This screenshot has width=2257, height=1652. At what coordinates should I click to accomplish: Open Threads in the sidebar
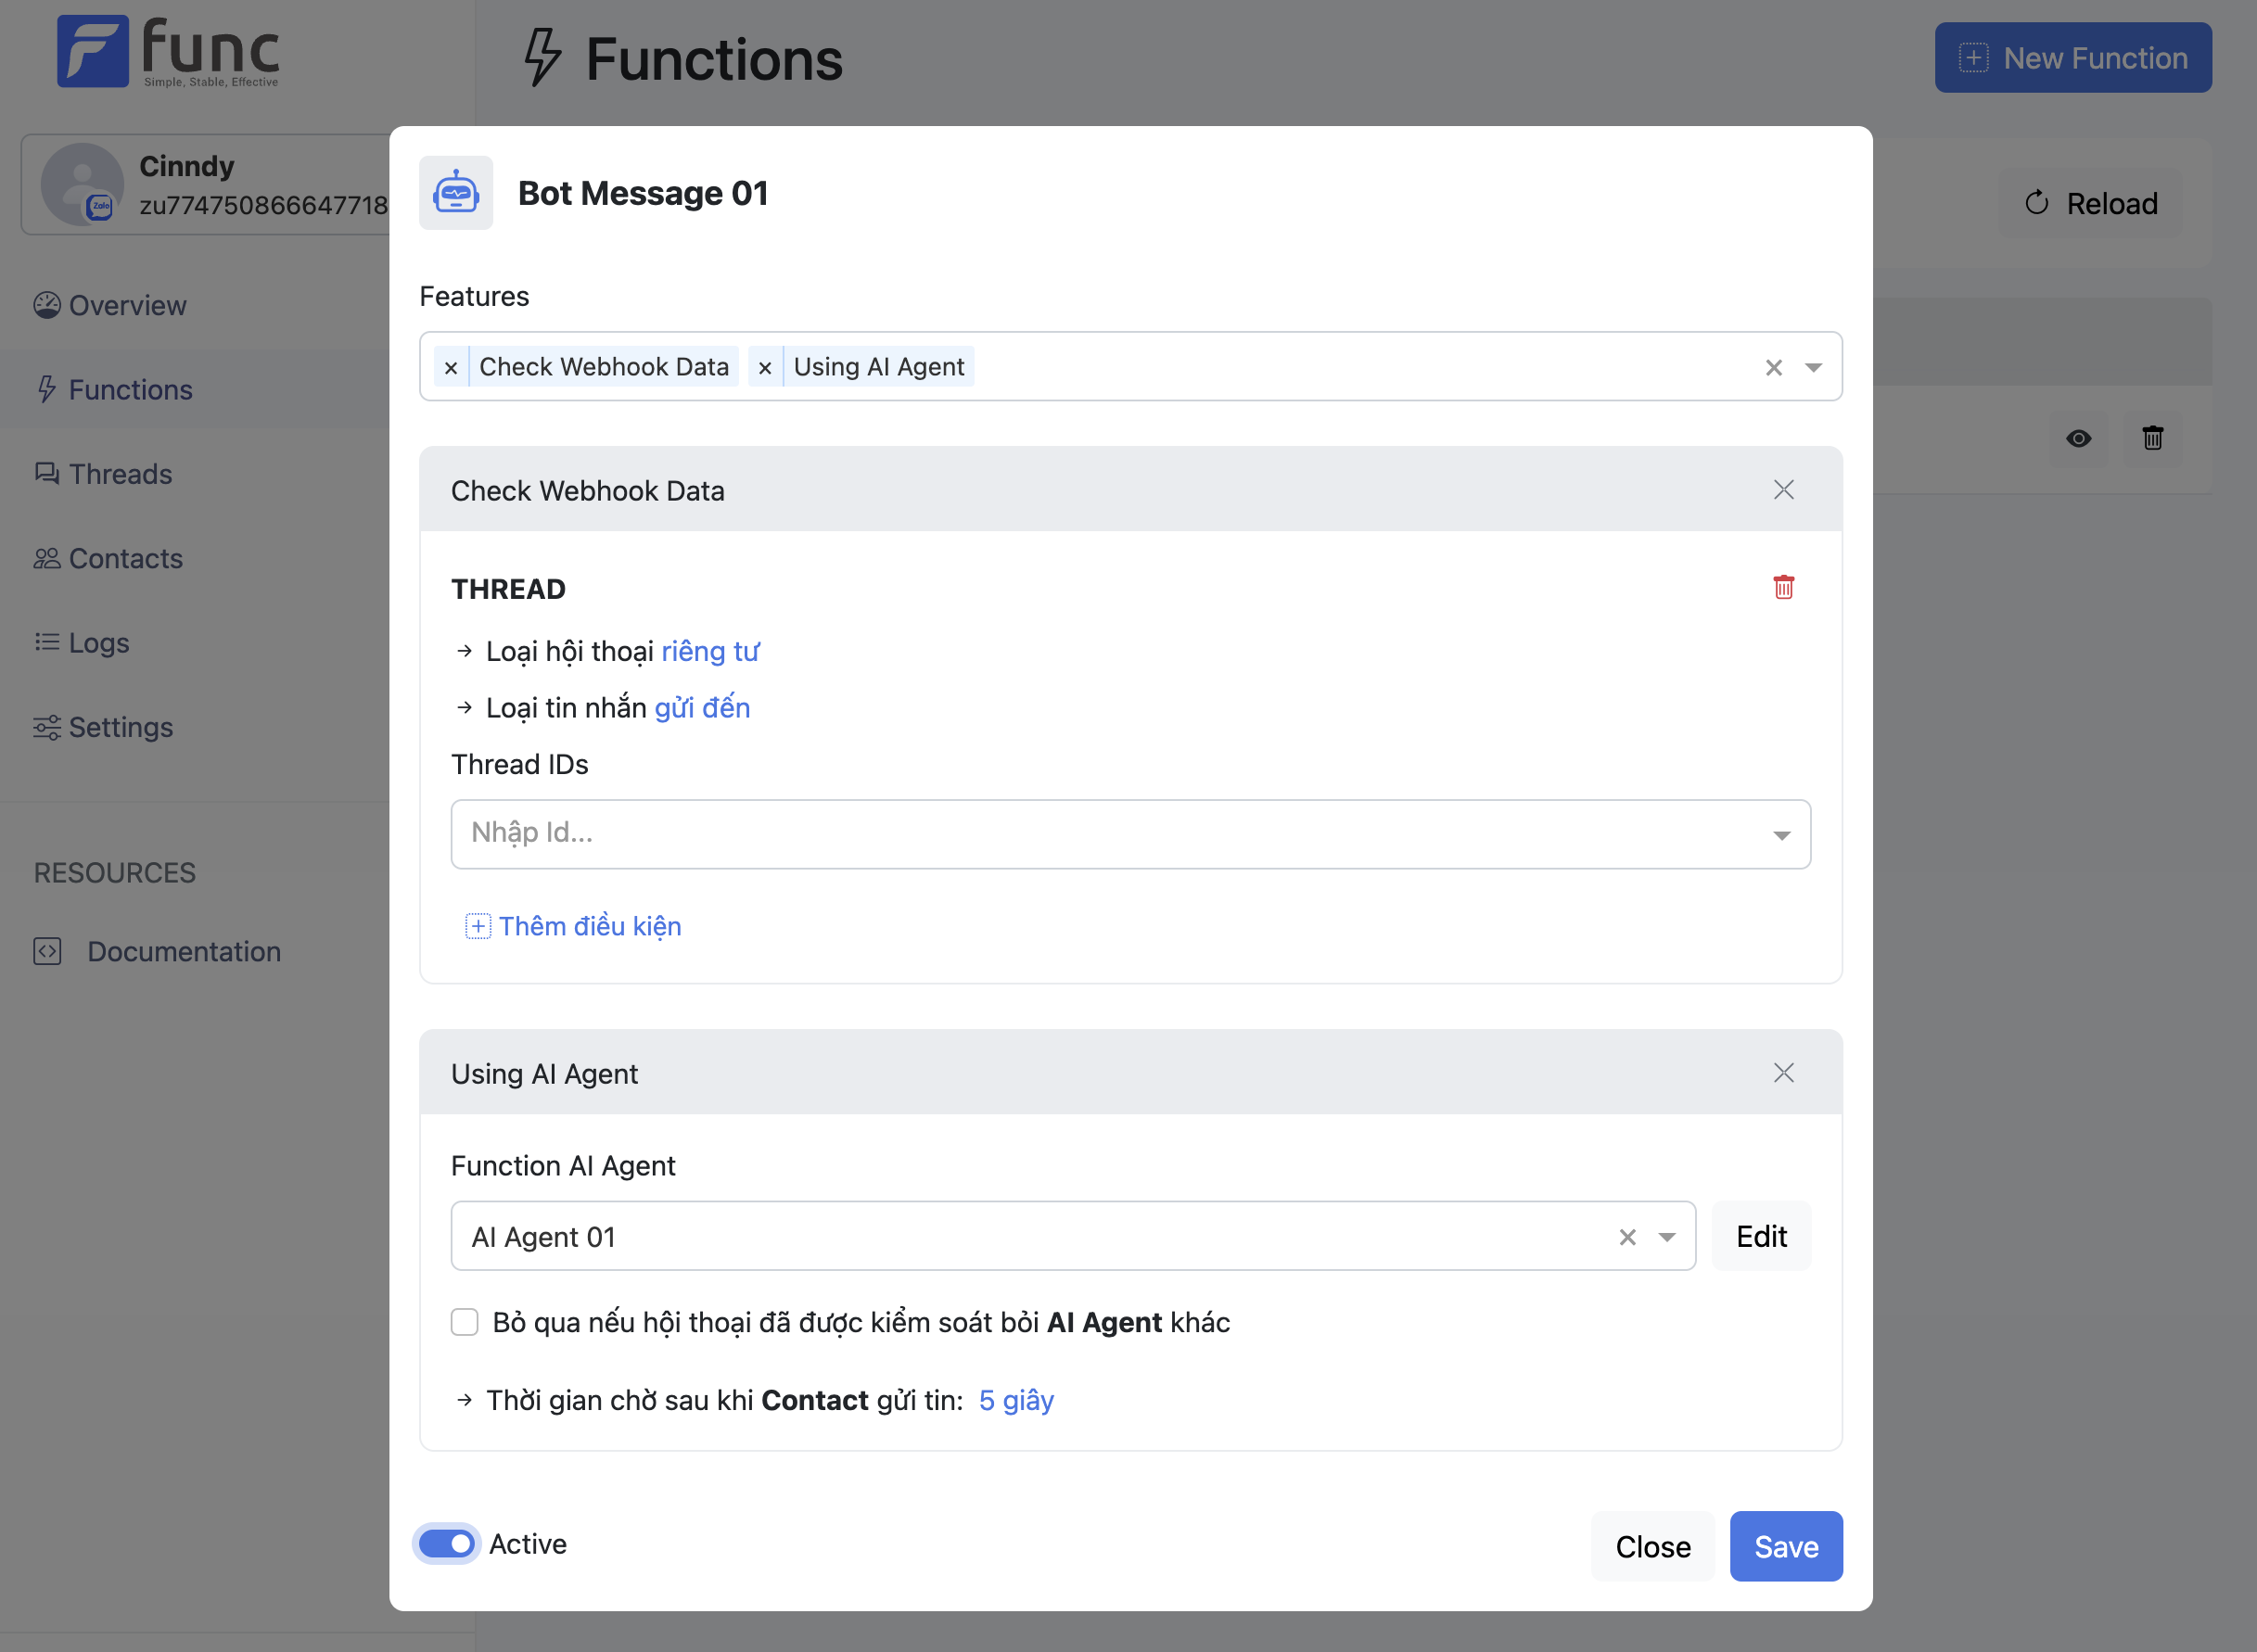tap(120, 474)
